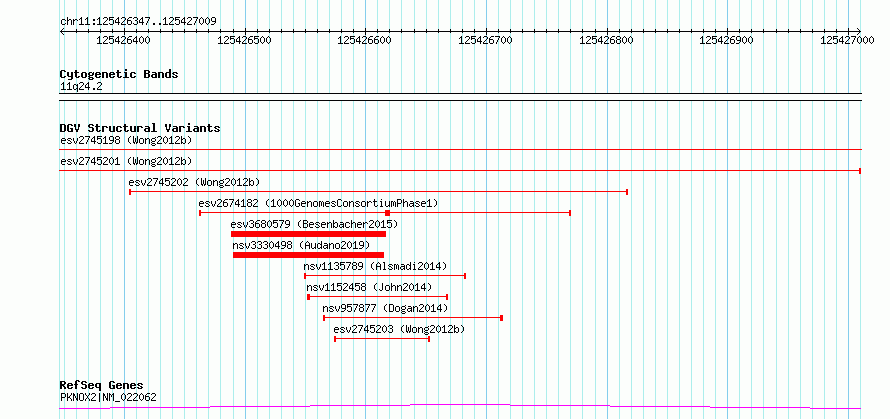Select the esv2745203 (Wong2012b) label
The image size is (890, 419).
coord(399,329)
